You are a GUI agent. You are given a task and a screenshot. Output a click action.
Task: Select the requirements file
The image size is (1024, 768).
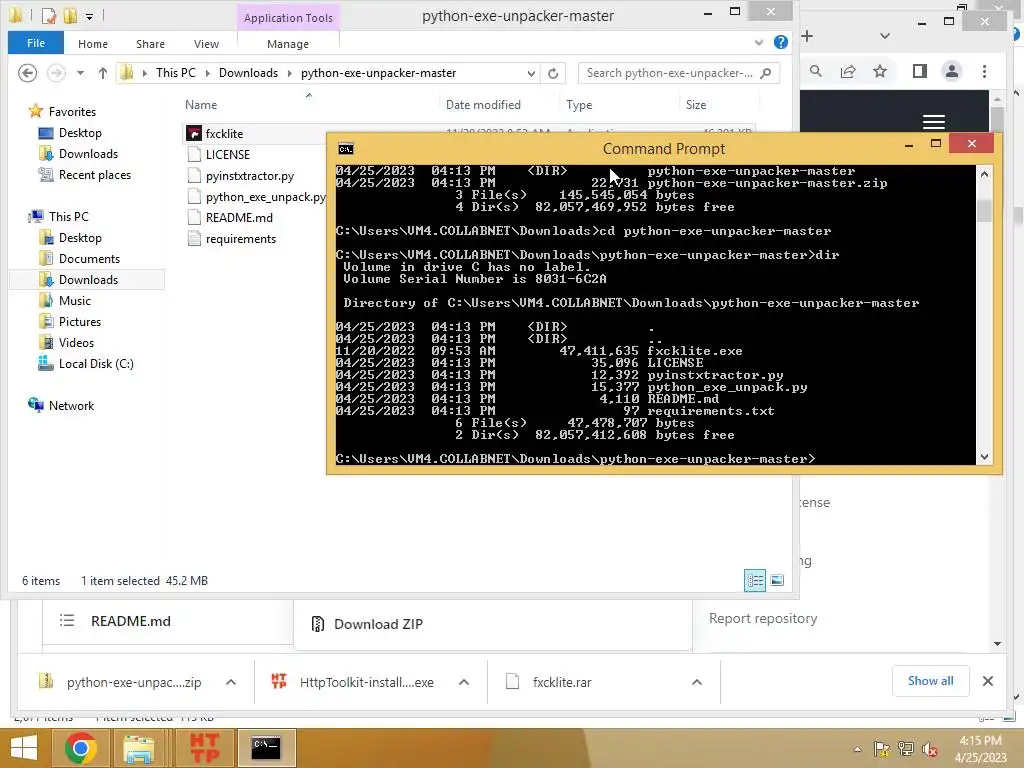pos(240,238)
